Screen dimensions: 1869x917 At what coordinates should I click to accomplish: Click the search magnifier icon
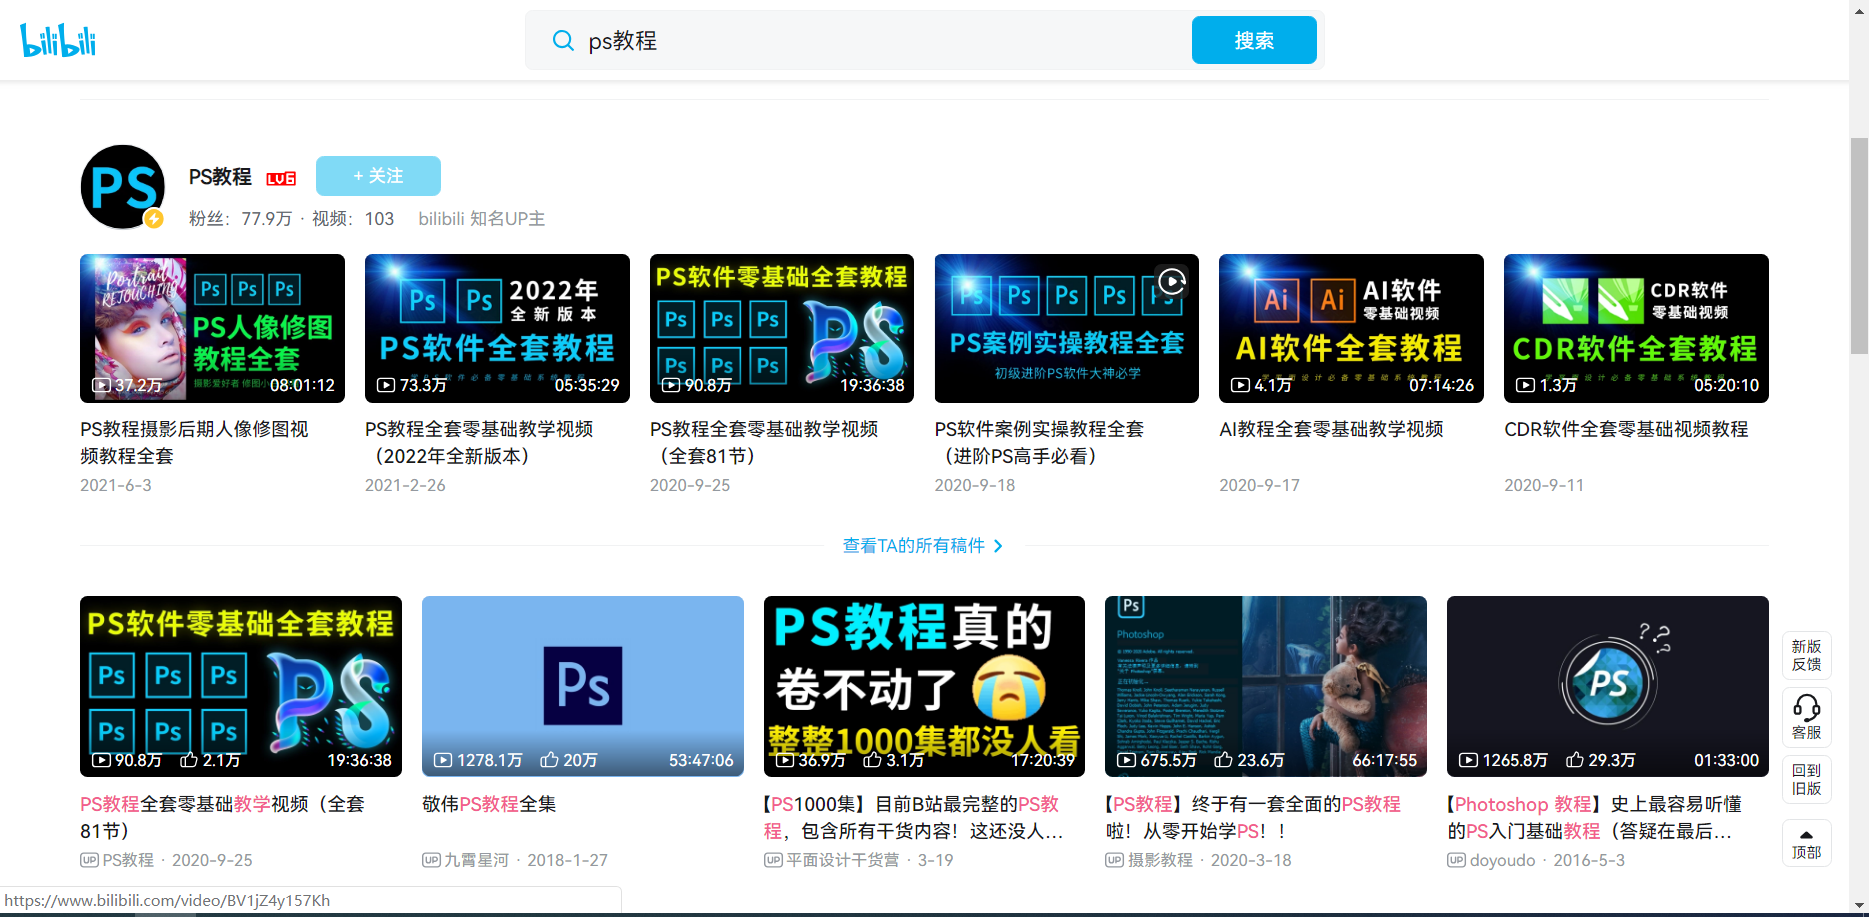(x=563, y=41)
